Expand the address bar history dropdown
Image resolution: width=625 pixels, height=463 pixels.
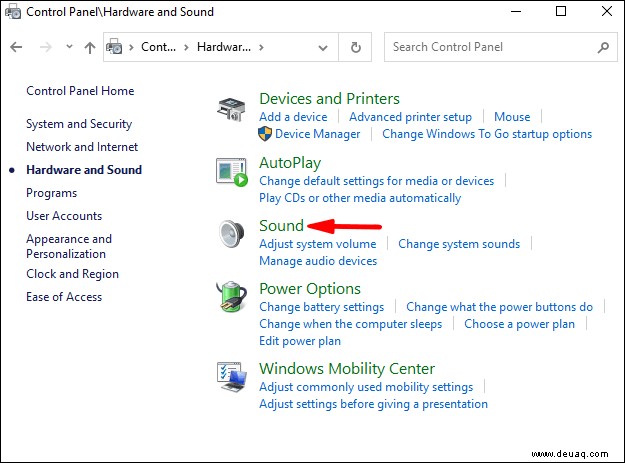pos(323,48)
